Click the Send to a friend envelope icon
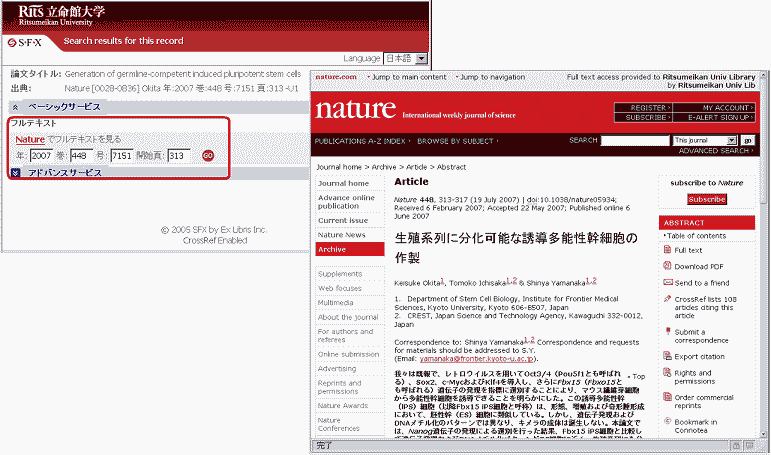The image size is (771, 455). [x=668, y=282]
